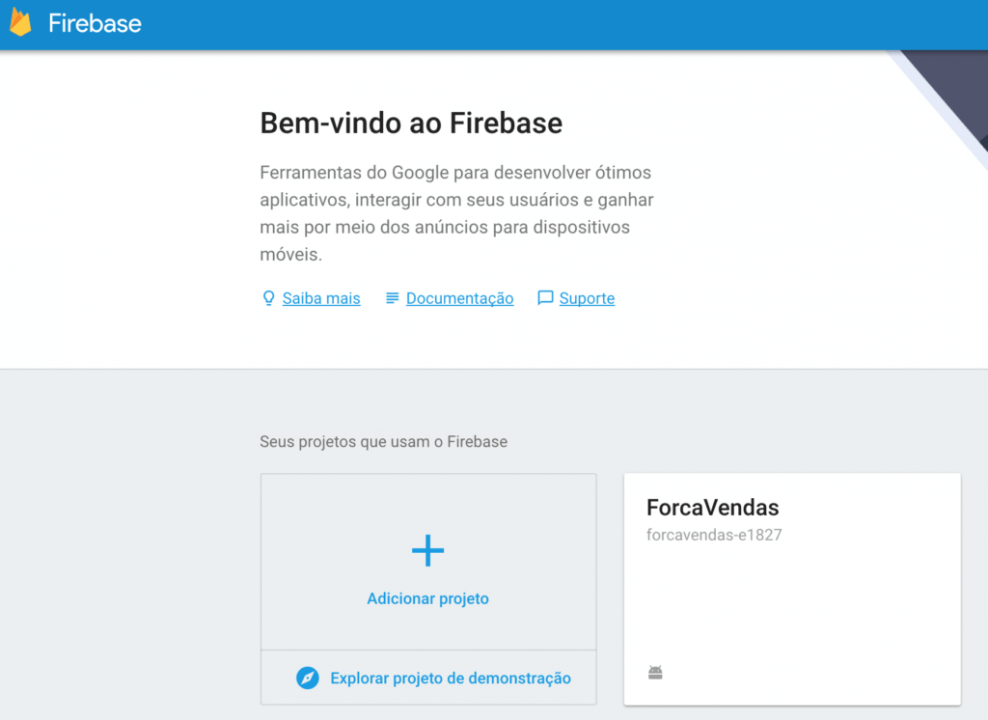988x720 pixels.
Task: Open the ForcaVendas project title
Action: pos(713,508)
